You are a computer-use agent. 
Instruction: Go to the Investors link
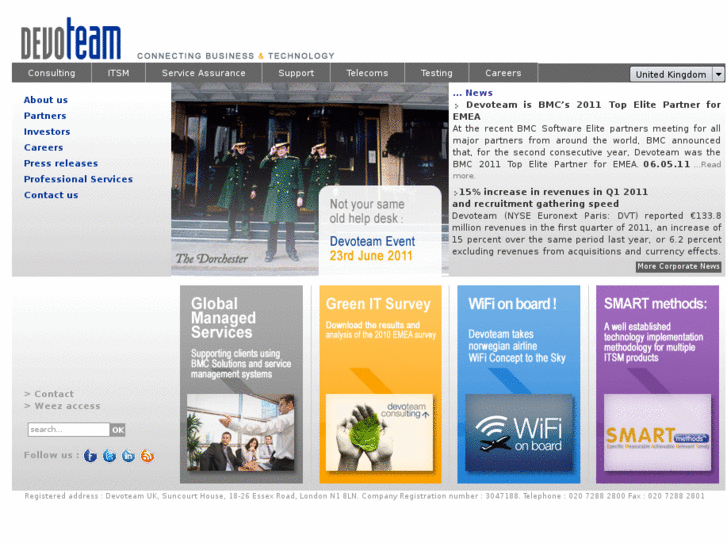pyautogui.click(x=47, y=131)
